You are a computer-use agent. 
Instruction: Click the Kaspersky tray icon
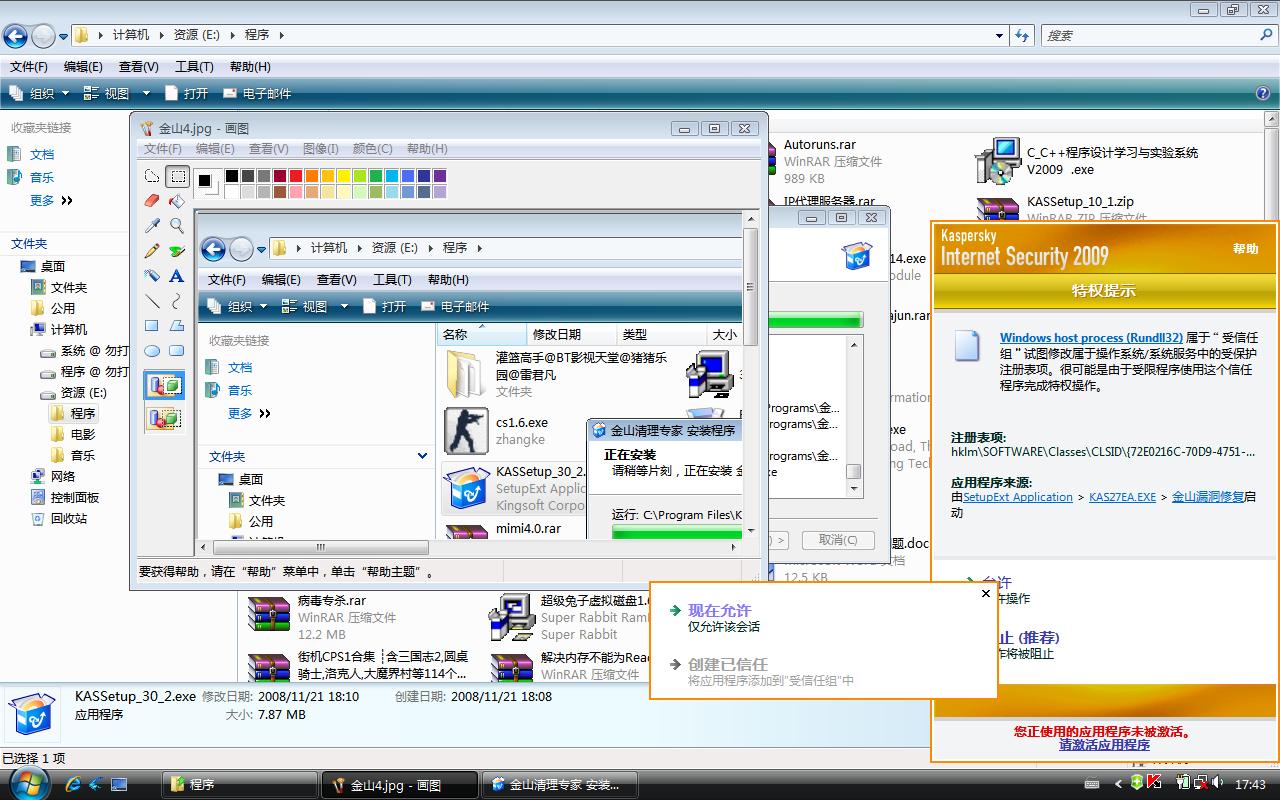click(x=1154, y=783)
